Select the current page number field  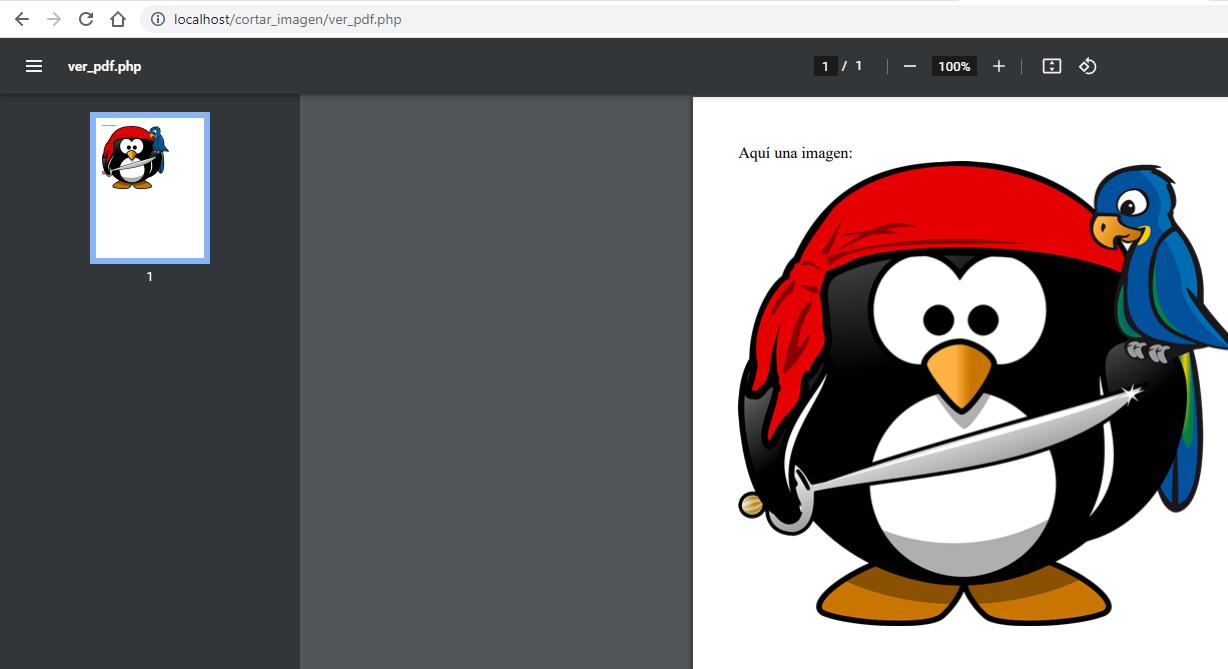coord(825,66)
